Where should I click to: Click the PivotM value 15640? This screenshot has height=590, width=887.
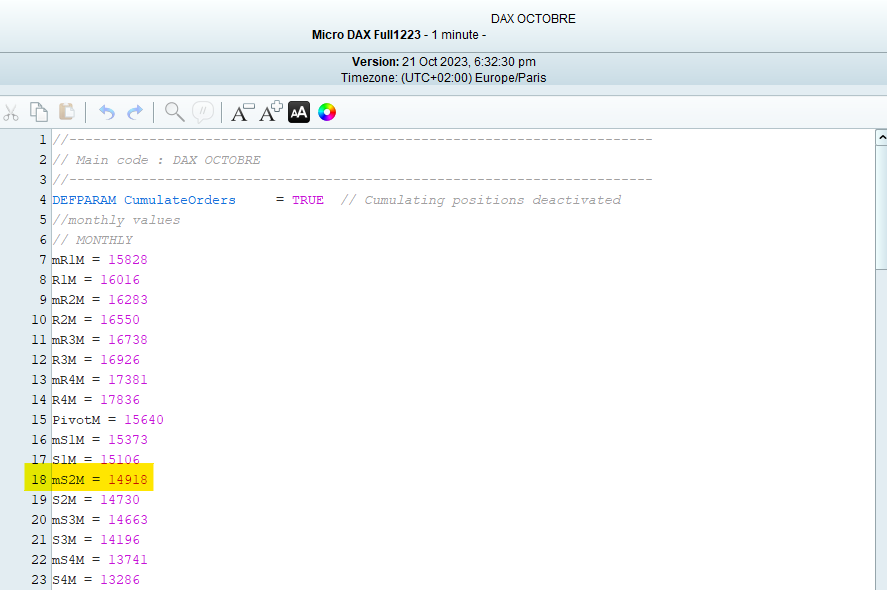pyautogui.click(x=144, y=420)
